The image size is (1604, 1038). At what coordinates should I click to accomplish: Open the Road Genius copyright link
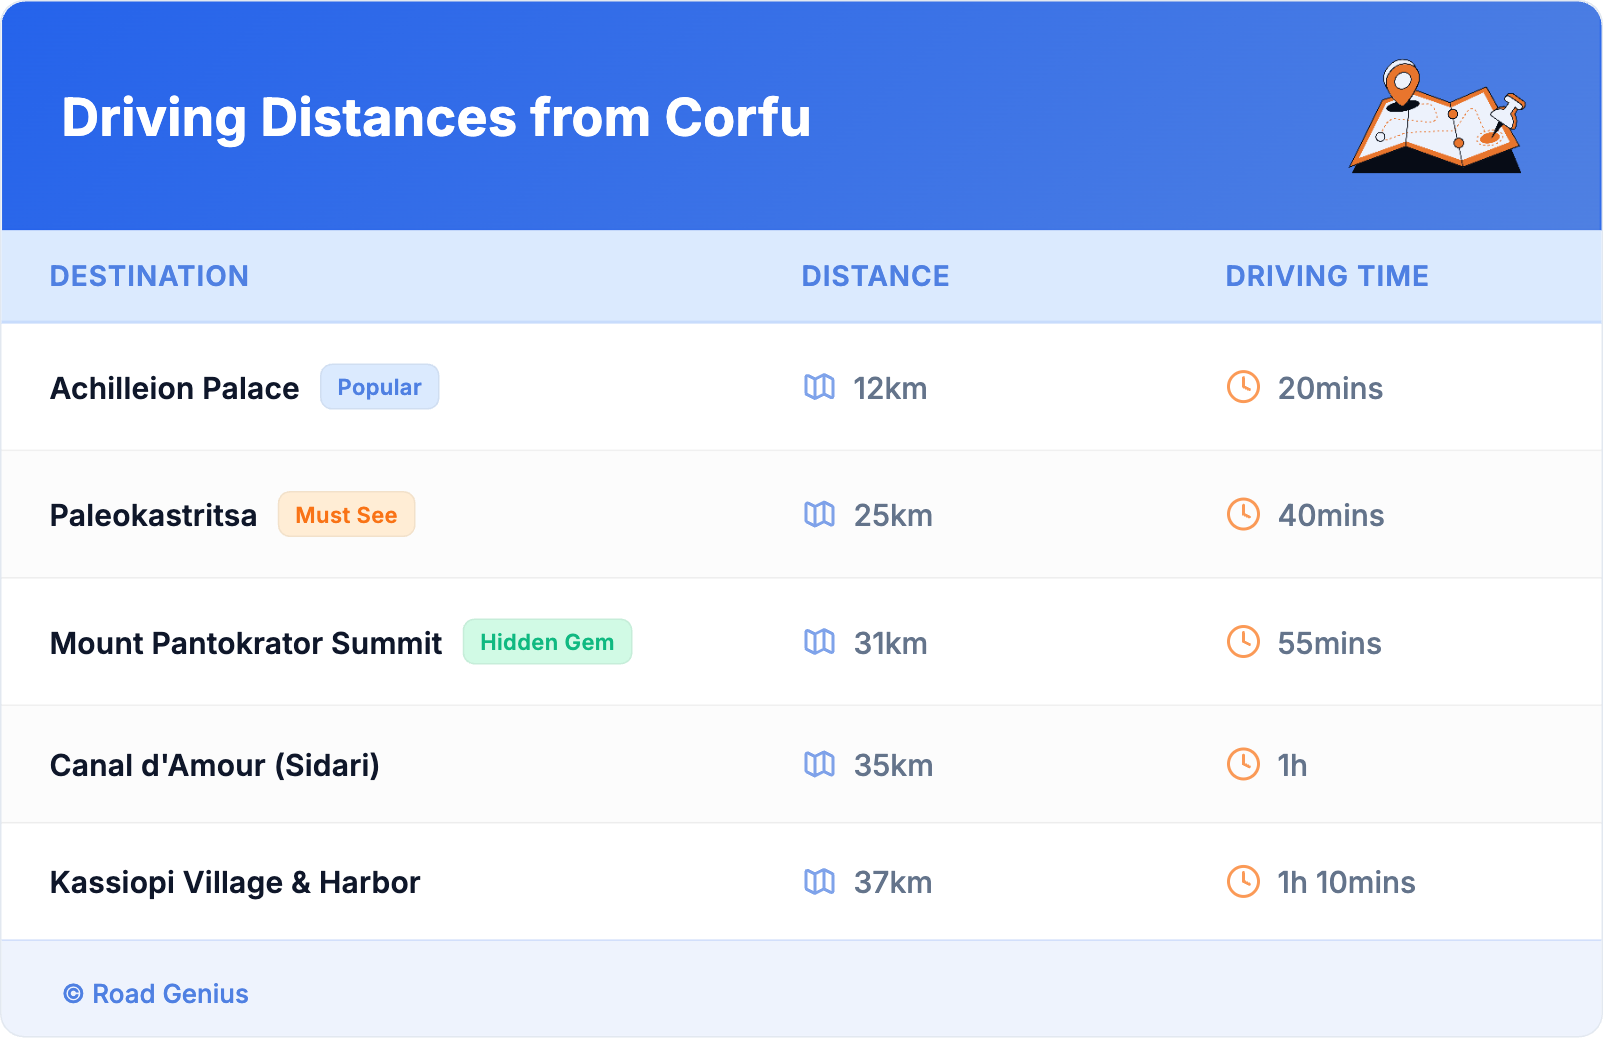156,994
